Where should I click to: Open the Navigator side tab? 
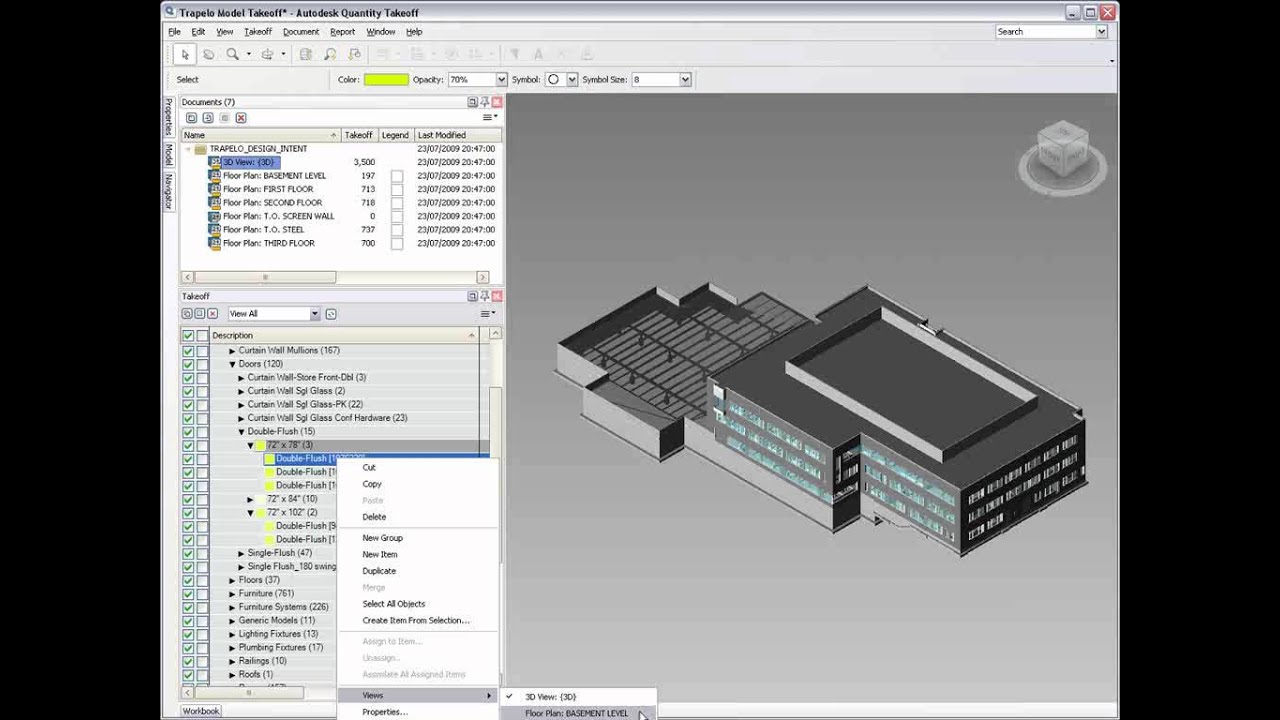click(x=169, y=191)
